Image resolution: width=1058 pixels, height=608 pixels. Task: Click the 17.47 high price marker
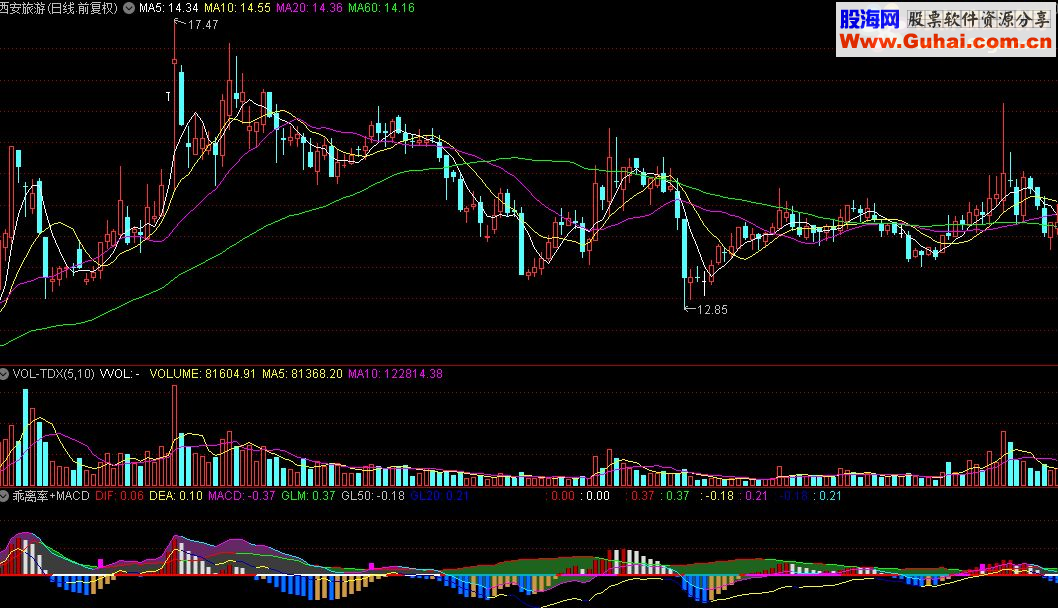tap(202, 25)
